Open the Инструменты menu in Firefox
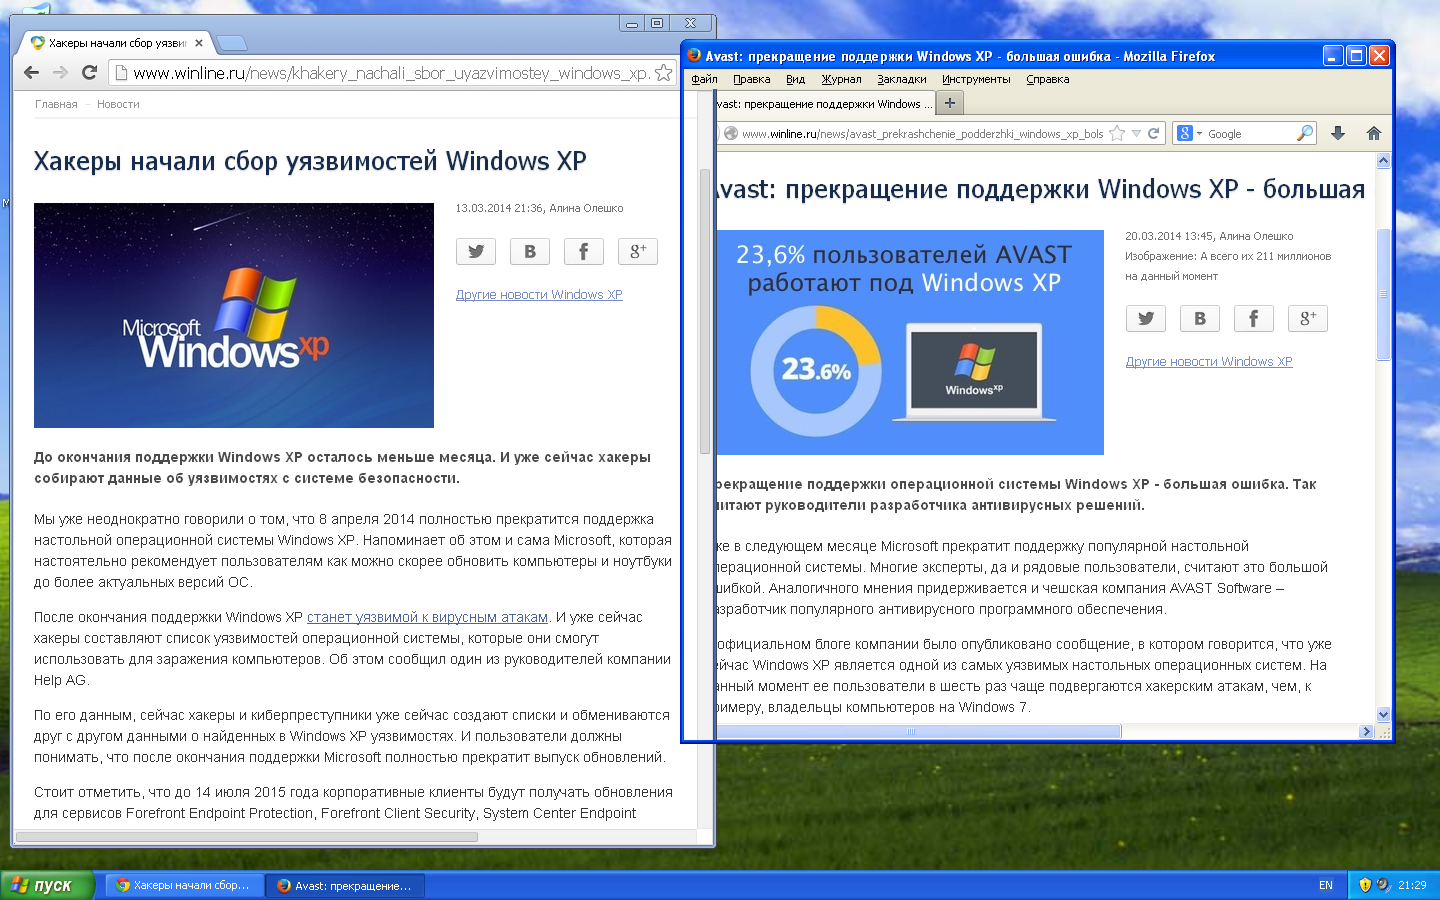Viewport: 1440px width, 900px height. 975,79
